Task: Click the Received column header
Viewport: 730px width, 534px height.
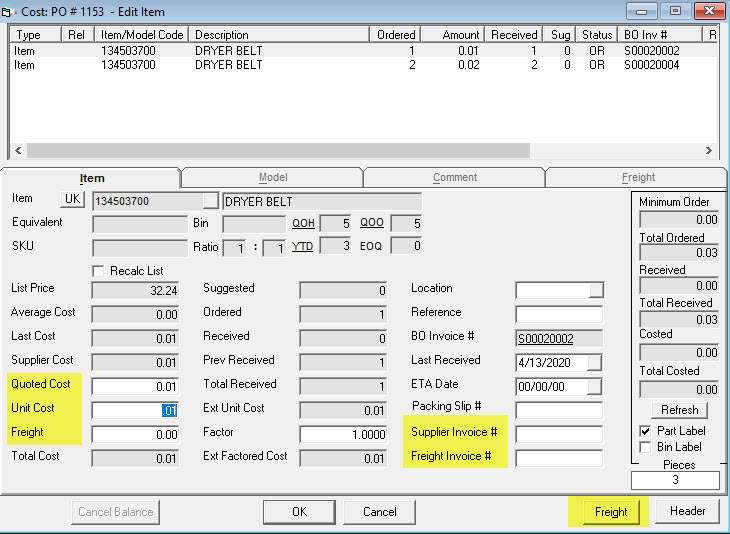Action: pyautogui.click(x=514, y=35)
